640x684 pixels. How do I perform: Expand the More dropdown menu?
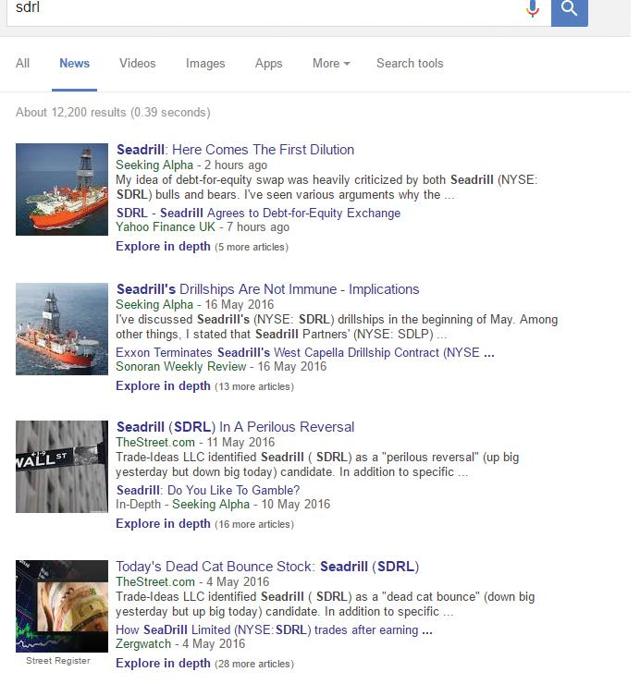(x=331, y=63)
